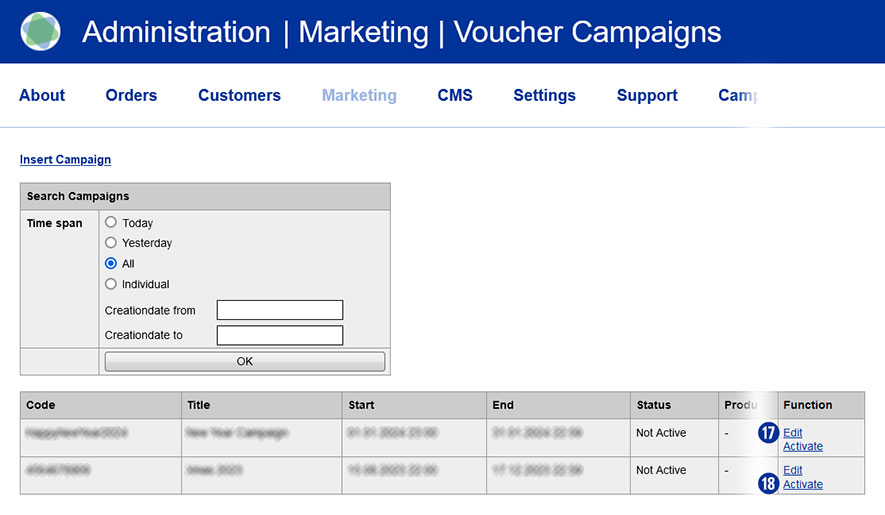Open the Orders menu
This screenshot has width=885, height=515.
131,96
